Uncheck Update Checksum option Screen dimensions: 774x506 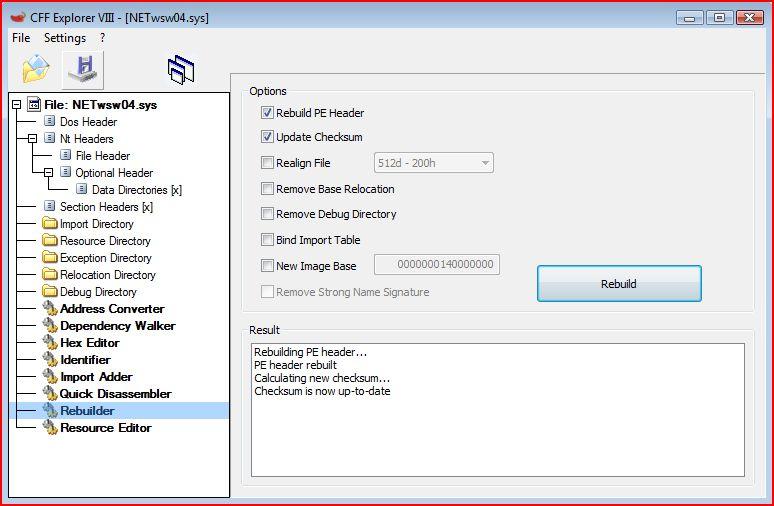pos(267,137)
